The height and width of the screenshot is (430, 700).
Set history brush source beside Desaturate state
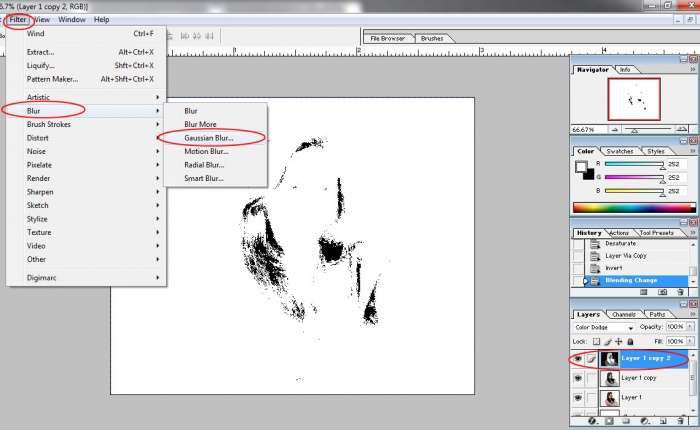click(x=579, y=244)
